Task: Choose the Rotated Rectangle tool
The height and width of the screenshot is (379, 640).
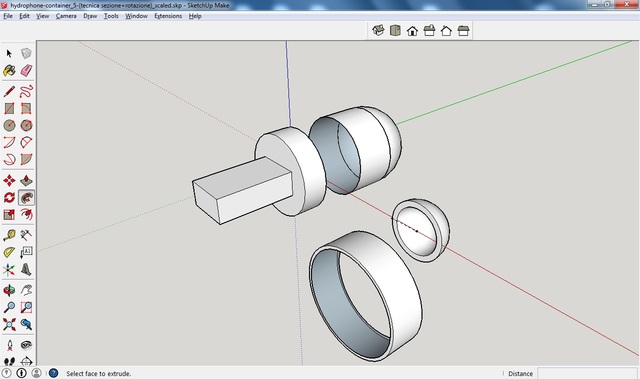Action: point(26,109)
